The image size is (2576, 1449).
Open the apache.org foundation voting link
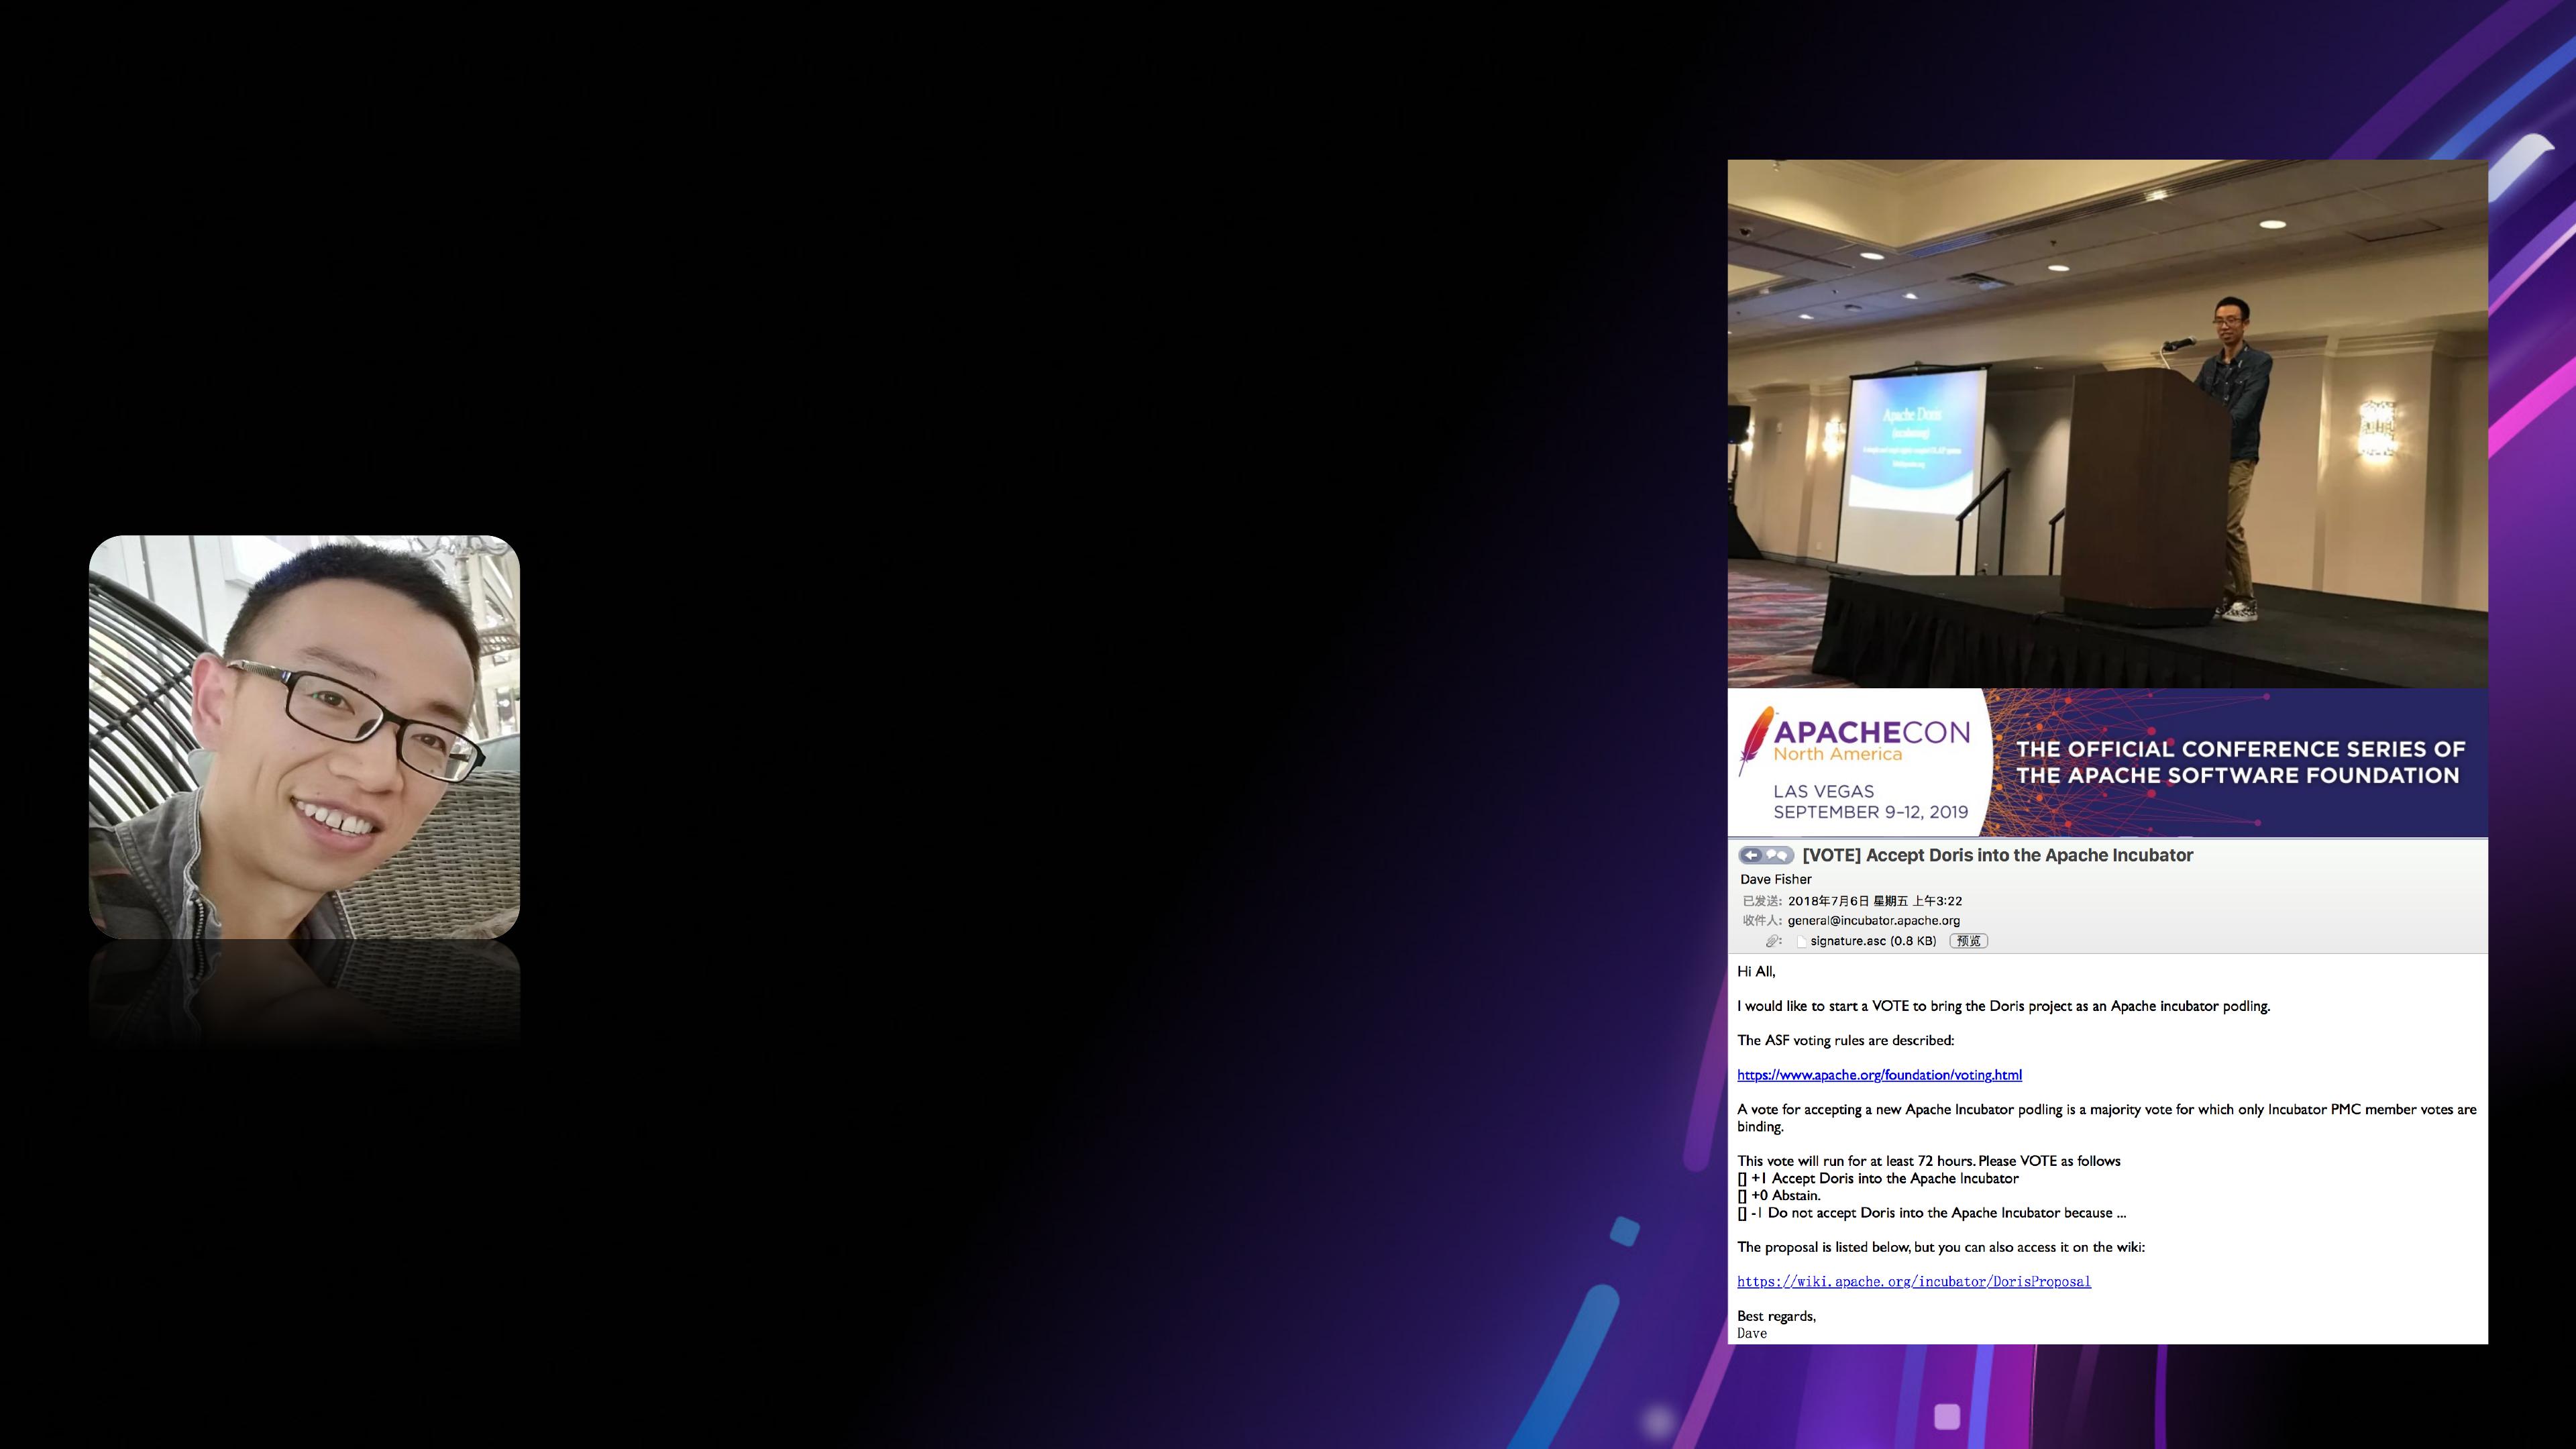tap(1879, 1075)
